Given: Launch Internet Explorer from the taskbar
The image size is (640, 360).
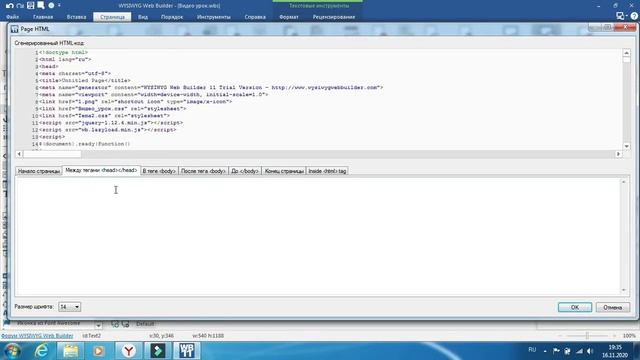Looking at the screenshot, I should point(41,351).
